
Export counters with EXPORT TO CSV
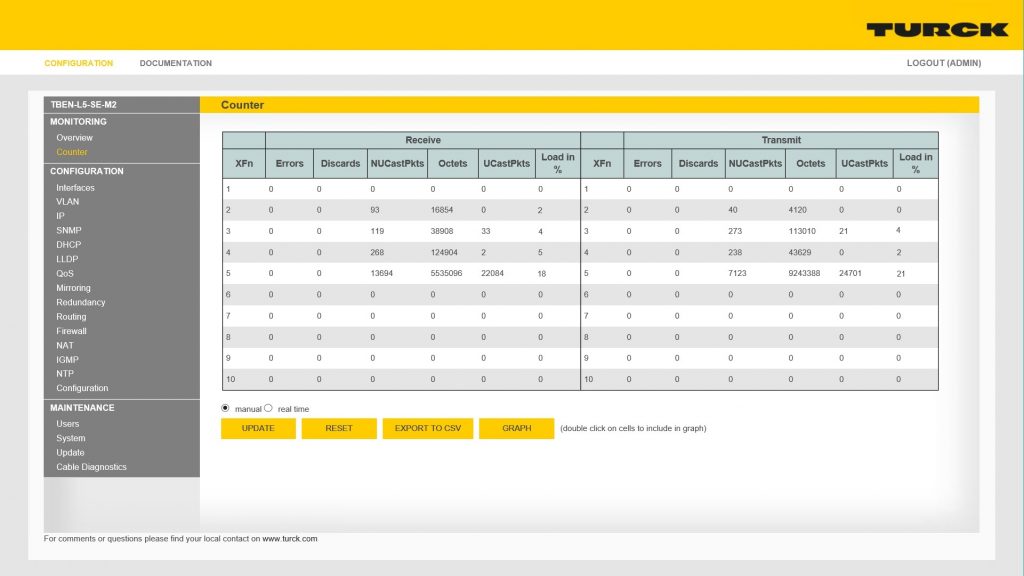point(427,428)
